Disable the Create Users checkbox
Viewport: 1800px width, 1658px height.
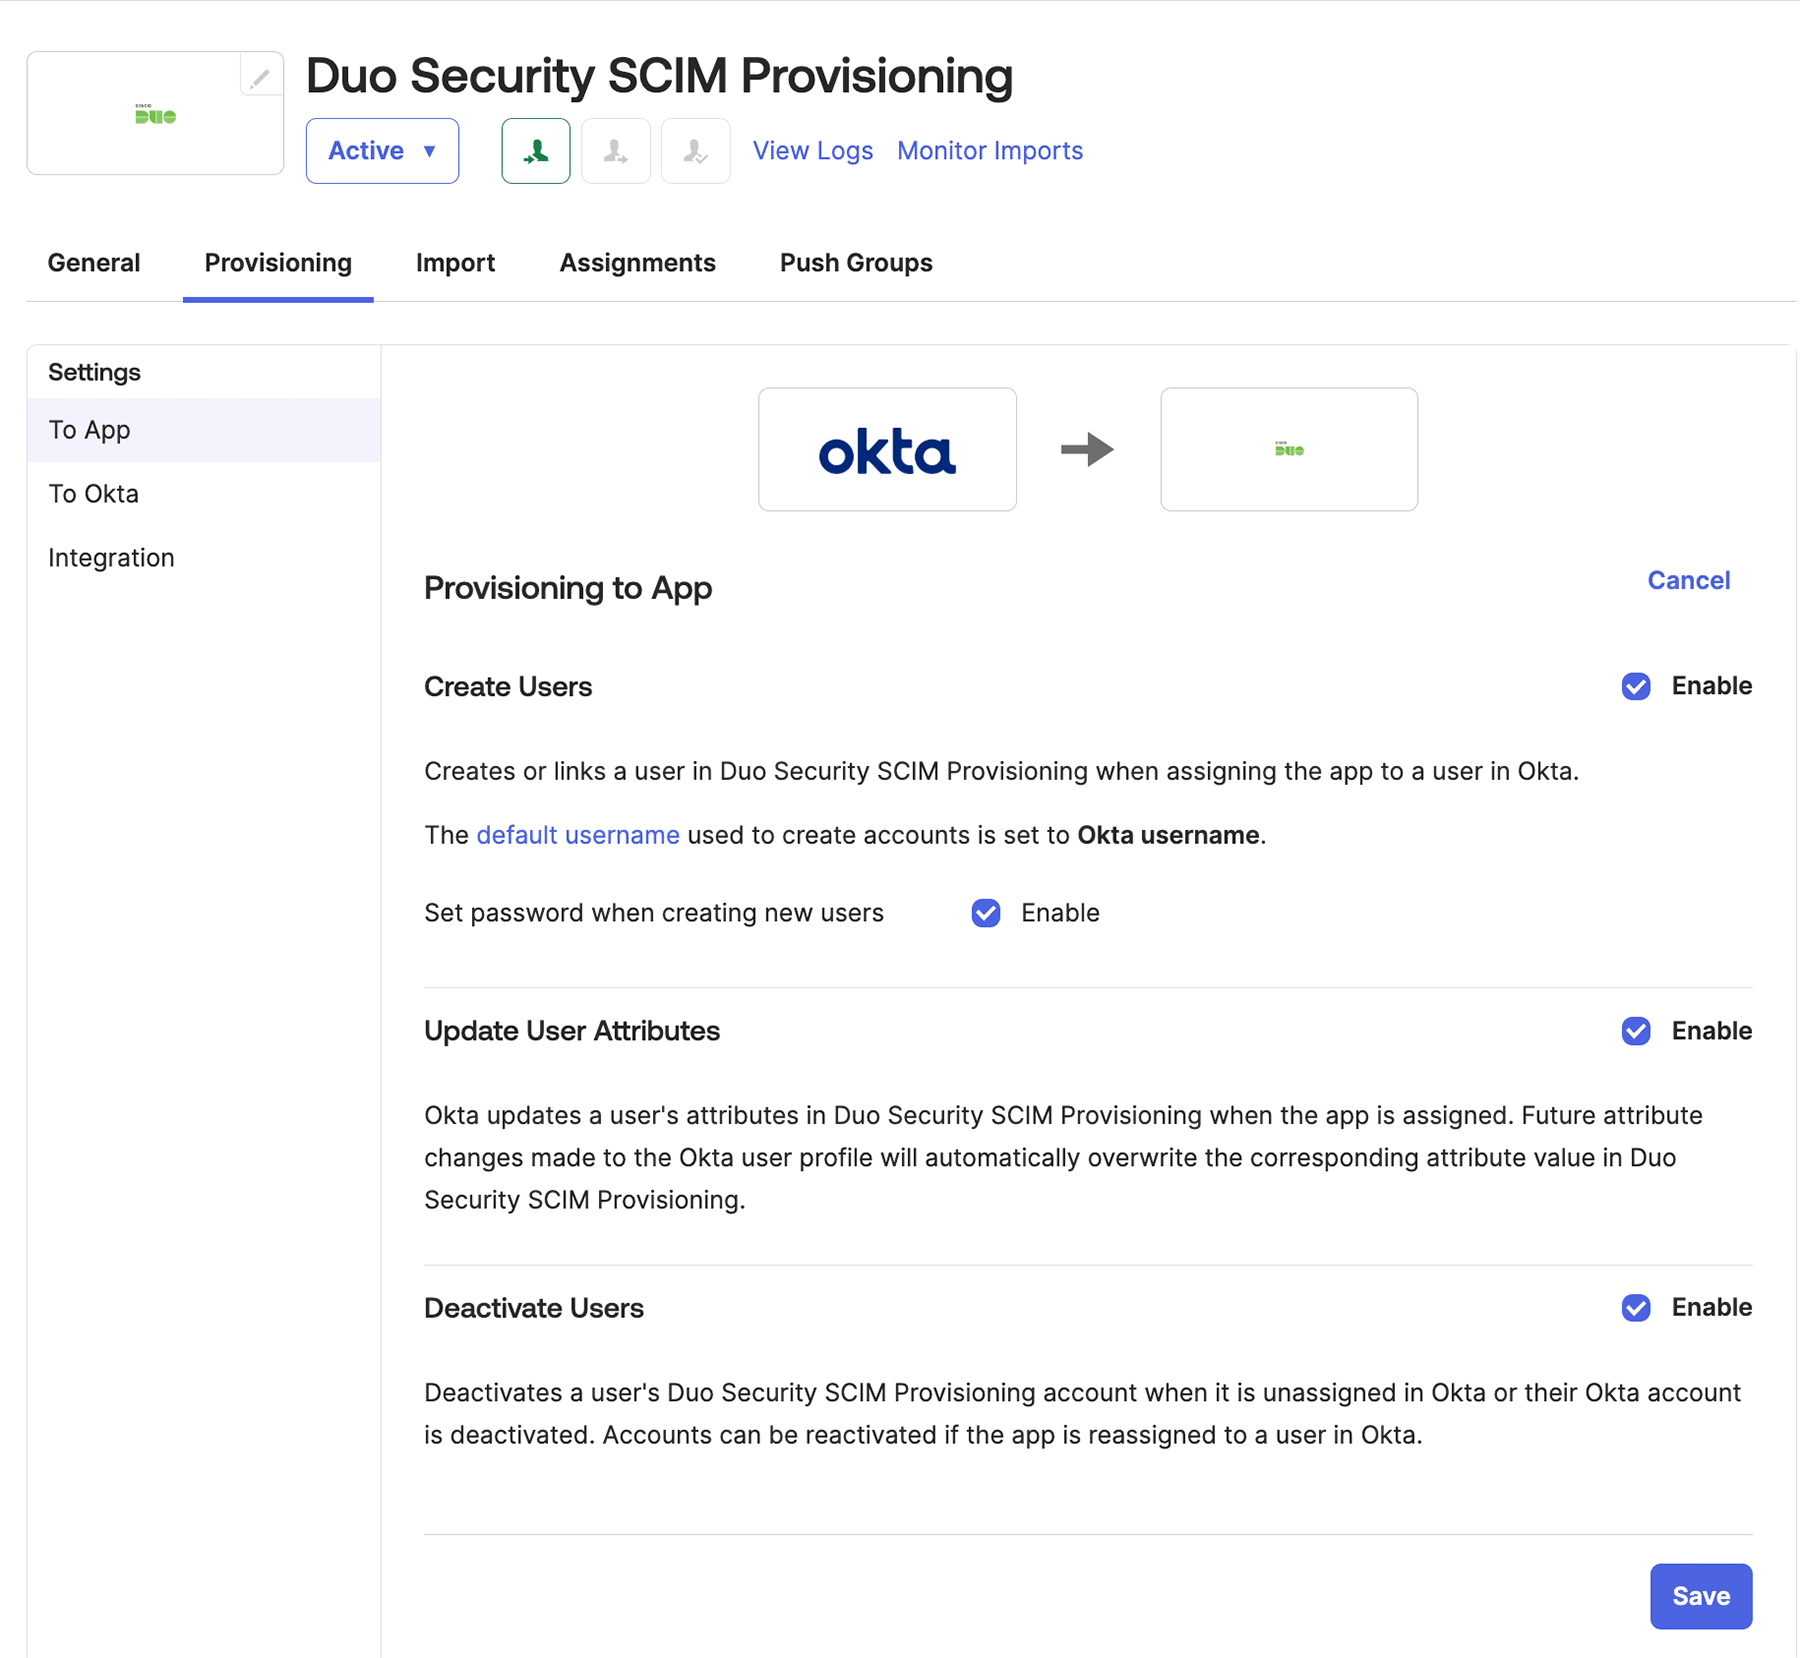1636,686
